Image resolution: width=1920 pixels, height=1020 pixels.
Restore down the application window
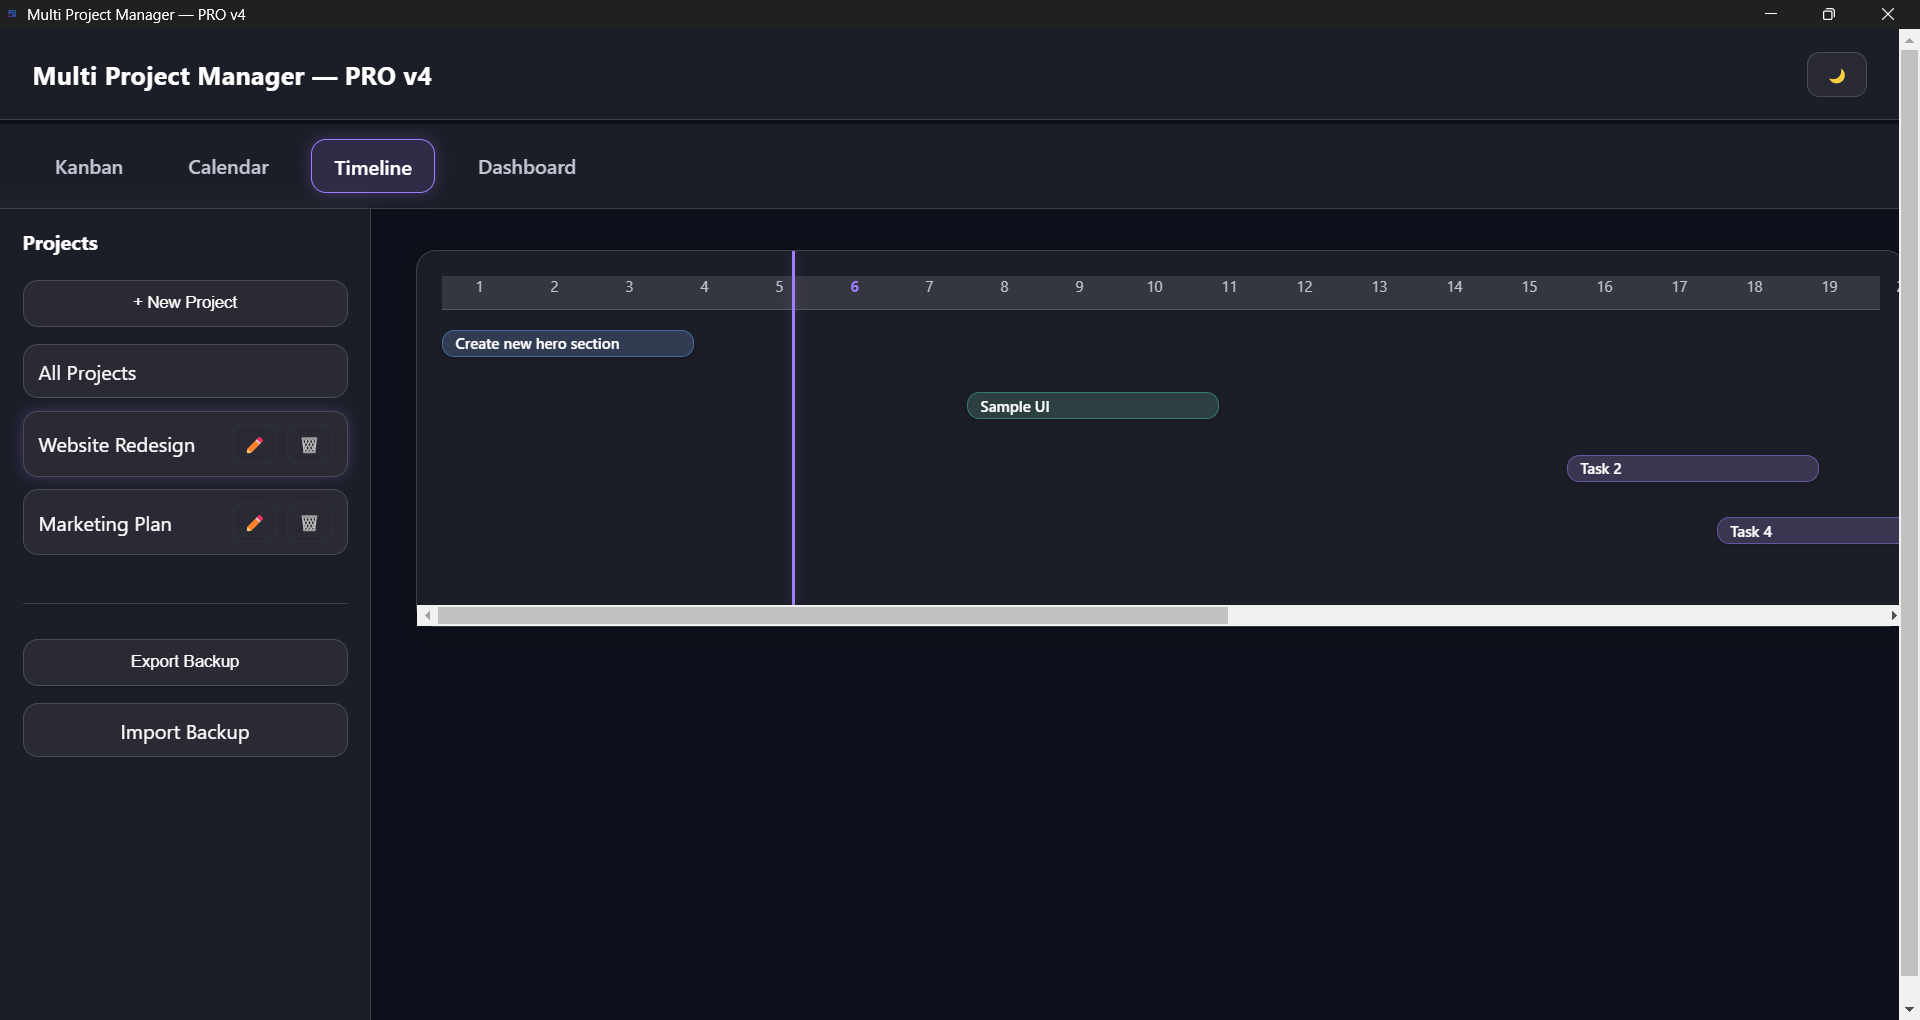(x=1829, y=14)
